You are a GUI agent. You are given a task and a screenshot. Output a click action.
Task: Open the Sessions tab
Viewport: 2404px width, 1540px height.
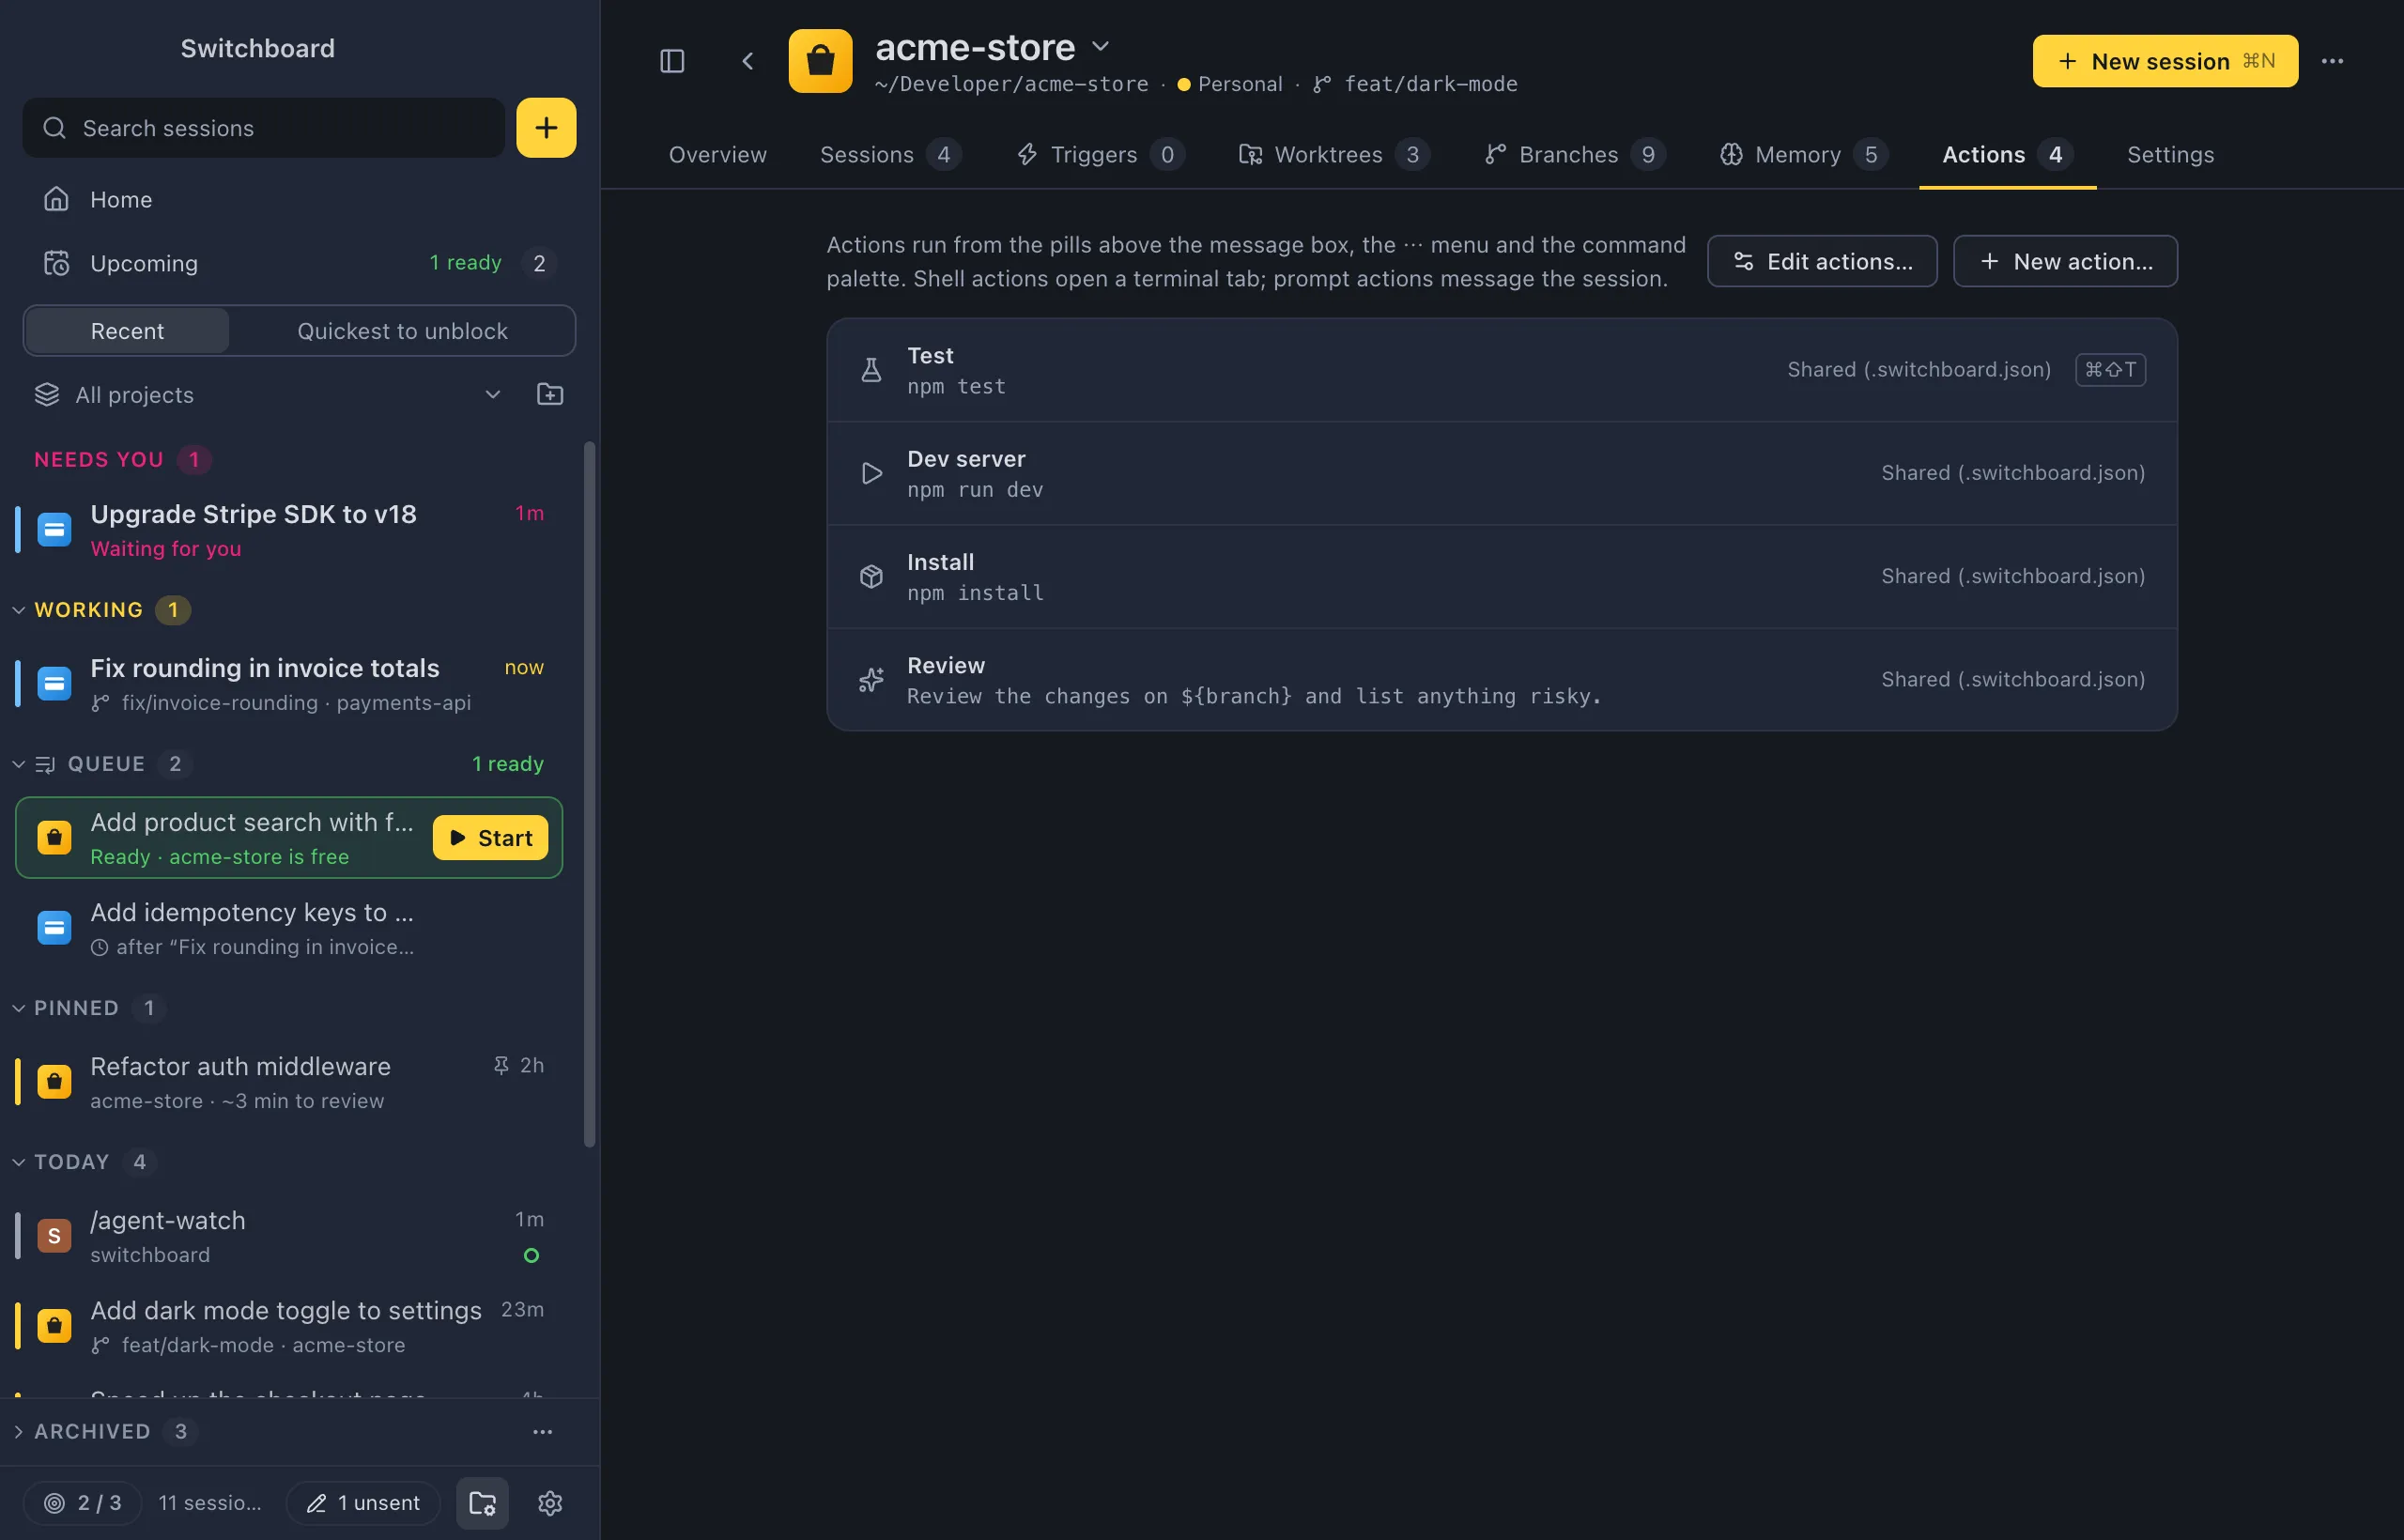(890, 155)
